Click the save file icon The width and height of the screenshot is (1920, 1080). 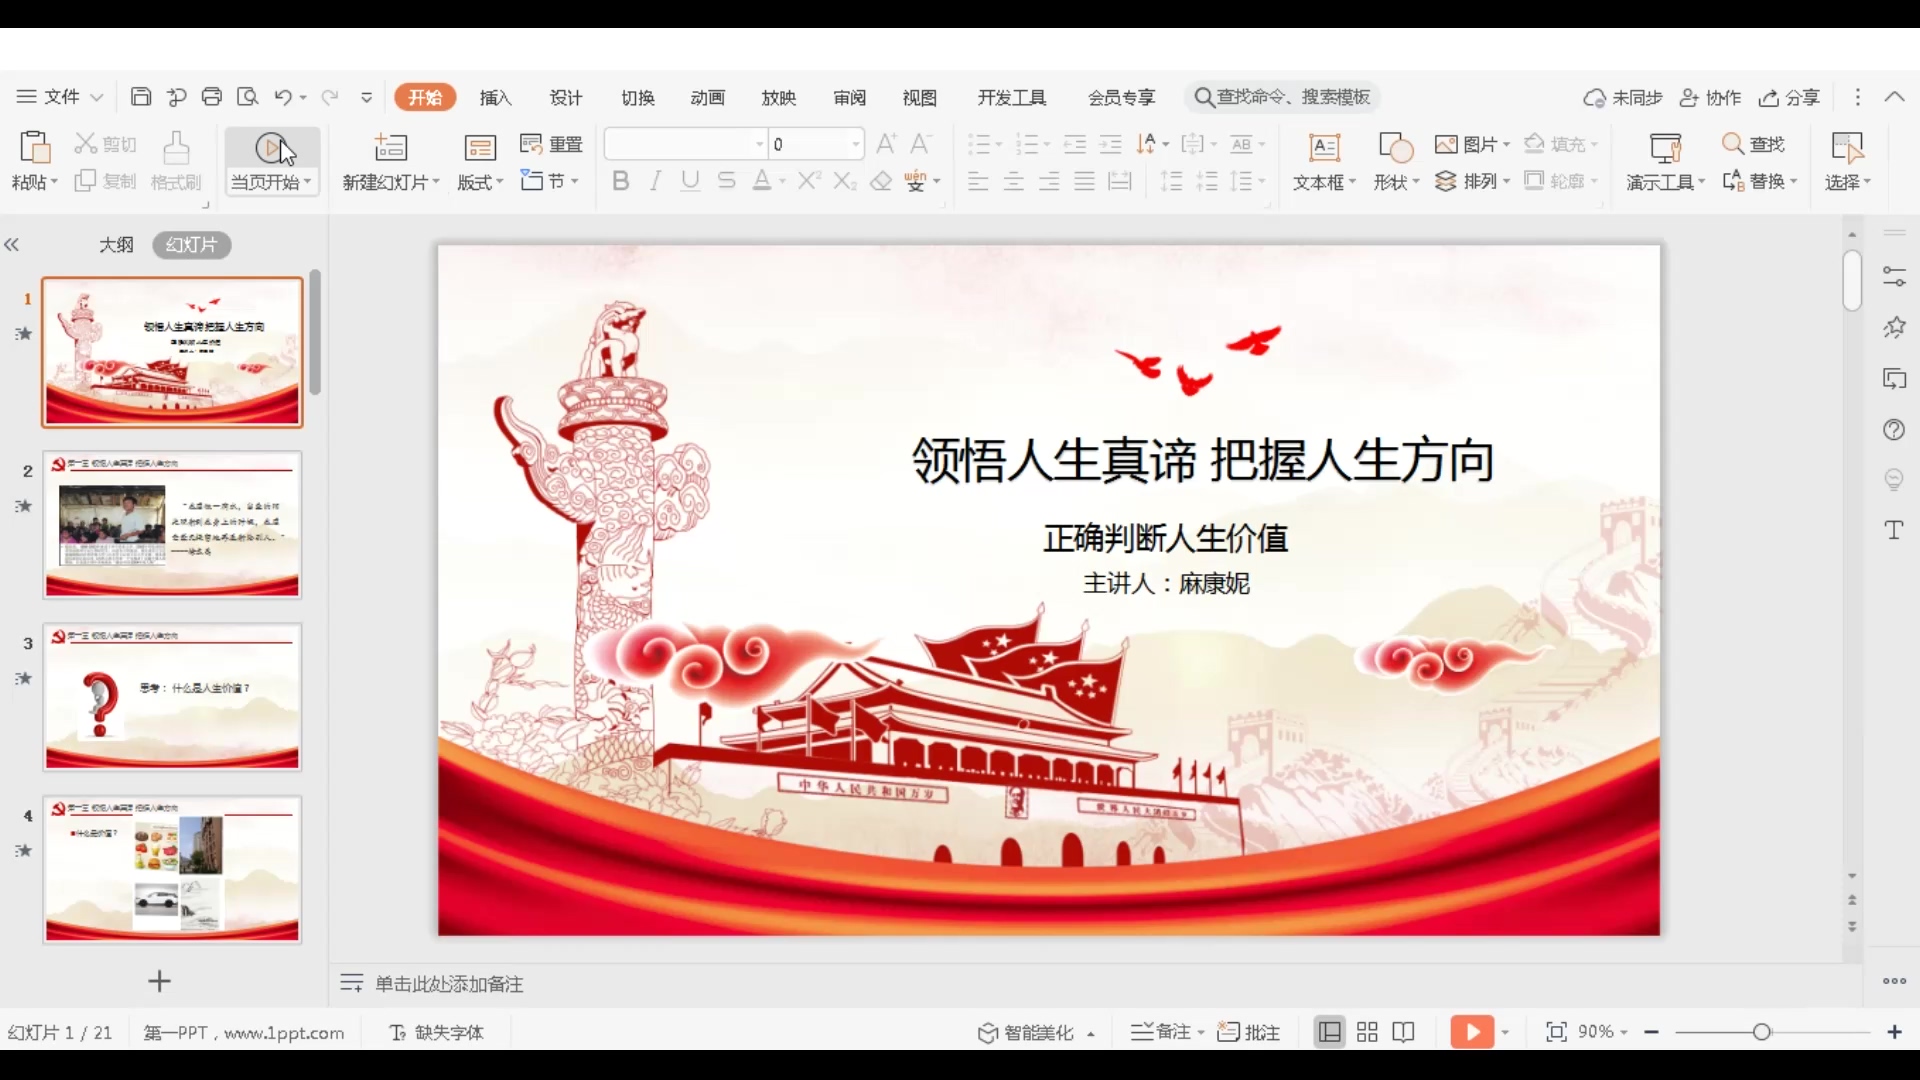coord(141,97)
